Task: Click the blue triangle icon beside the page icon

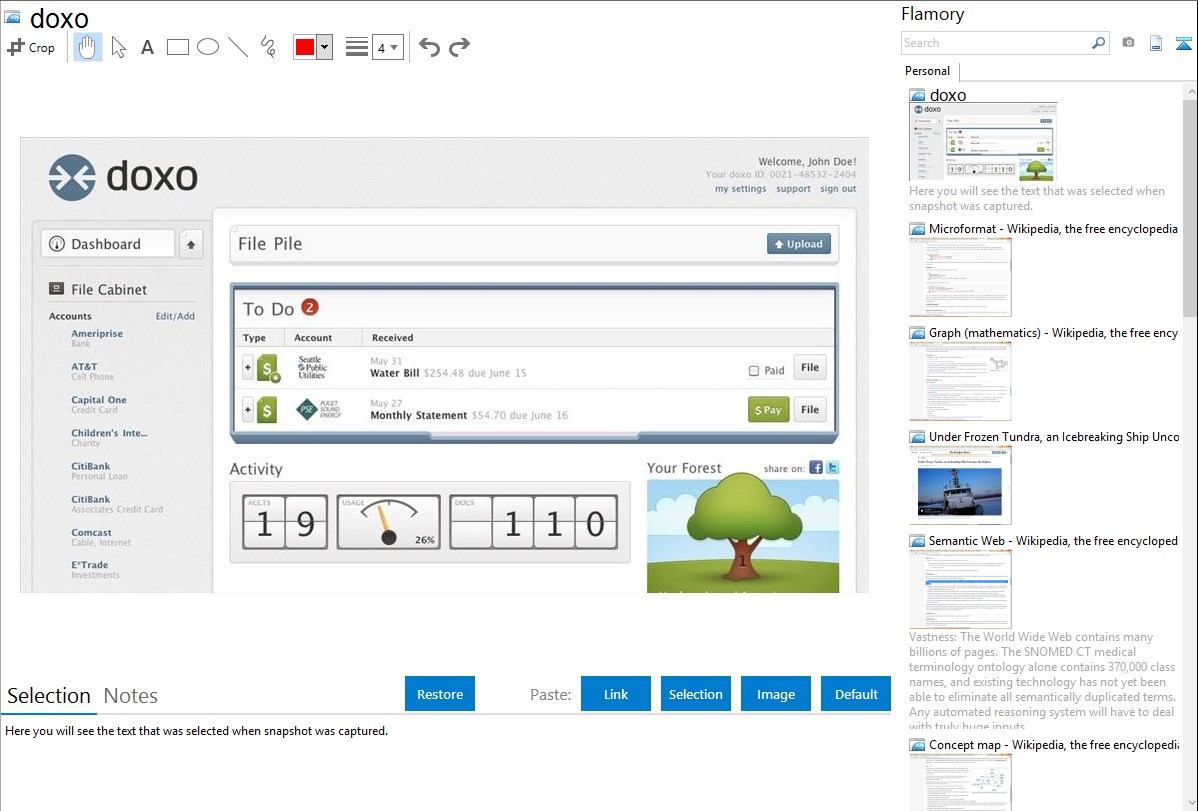Action: [1183, 43]
